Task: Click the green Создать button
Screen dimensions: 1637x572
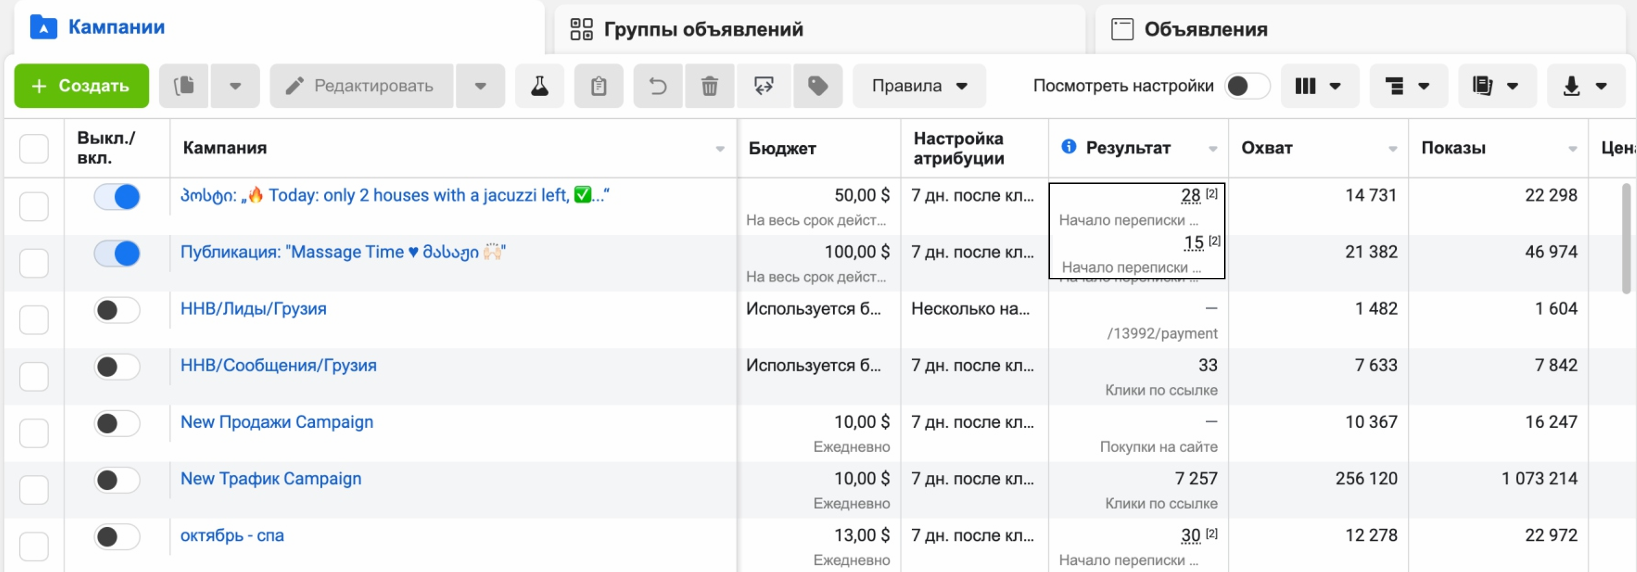Action: 82,86
